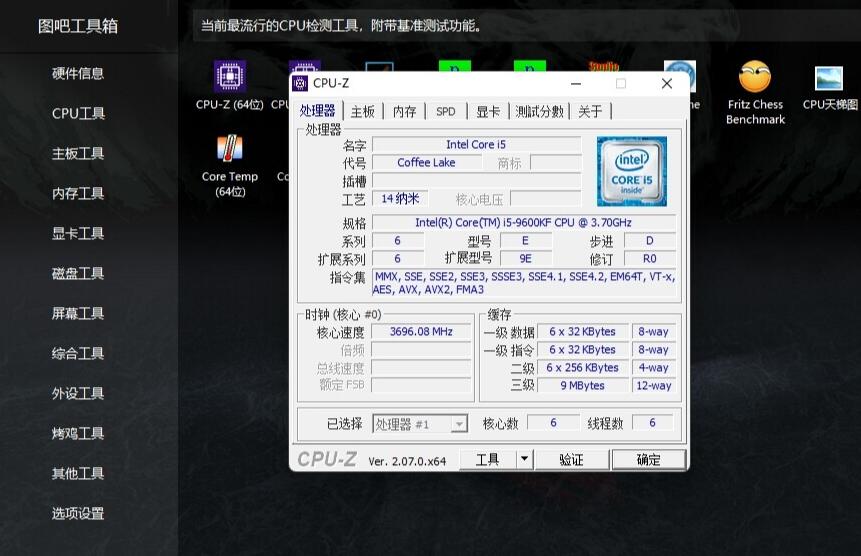Viewport: 861px width, 556px height.
Task: Select 显卡工具 in sidebar
Action: pyautogui.click(x=78, y=234)
